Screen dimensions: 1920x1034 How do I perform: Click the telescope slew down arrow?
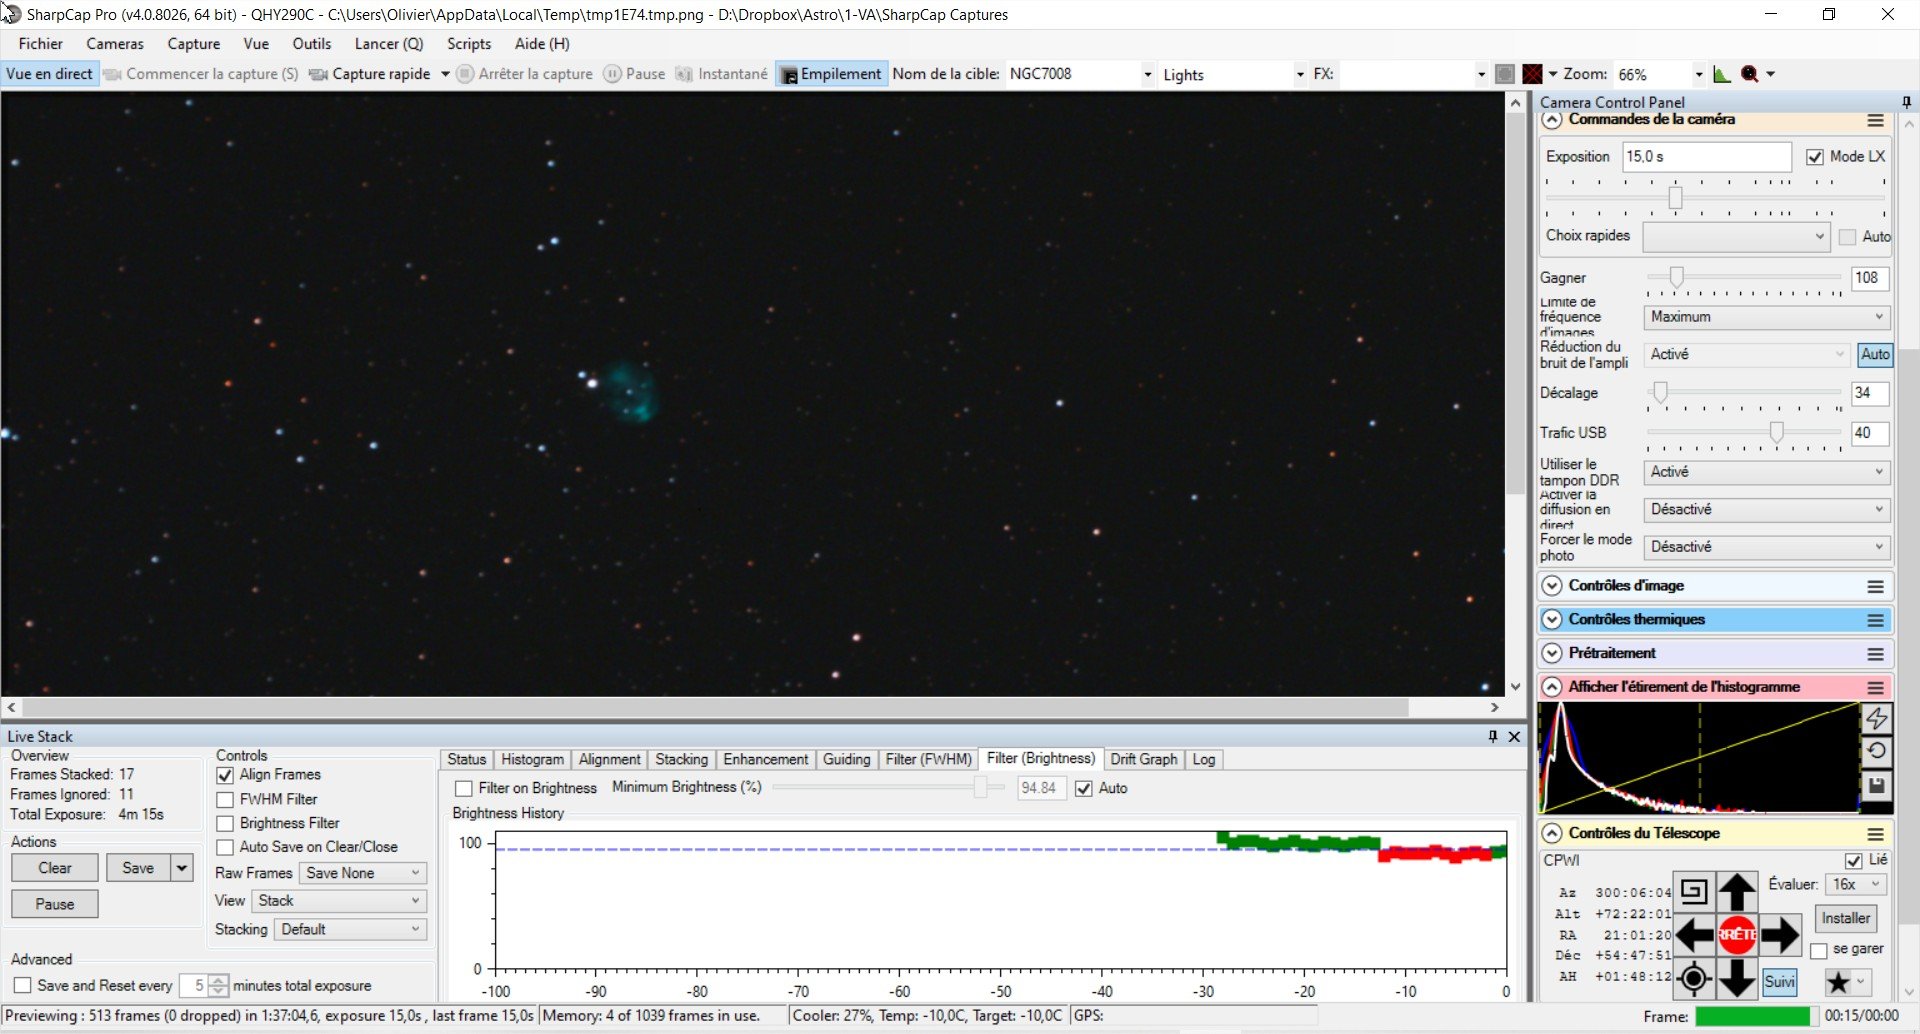[1737, 978]
